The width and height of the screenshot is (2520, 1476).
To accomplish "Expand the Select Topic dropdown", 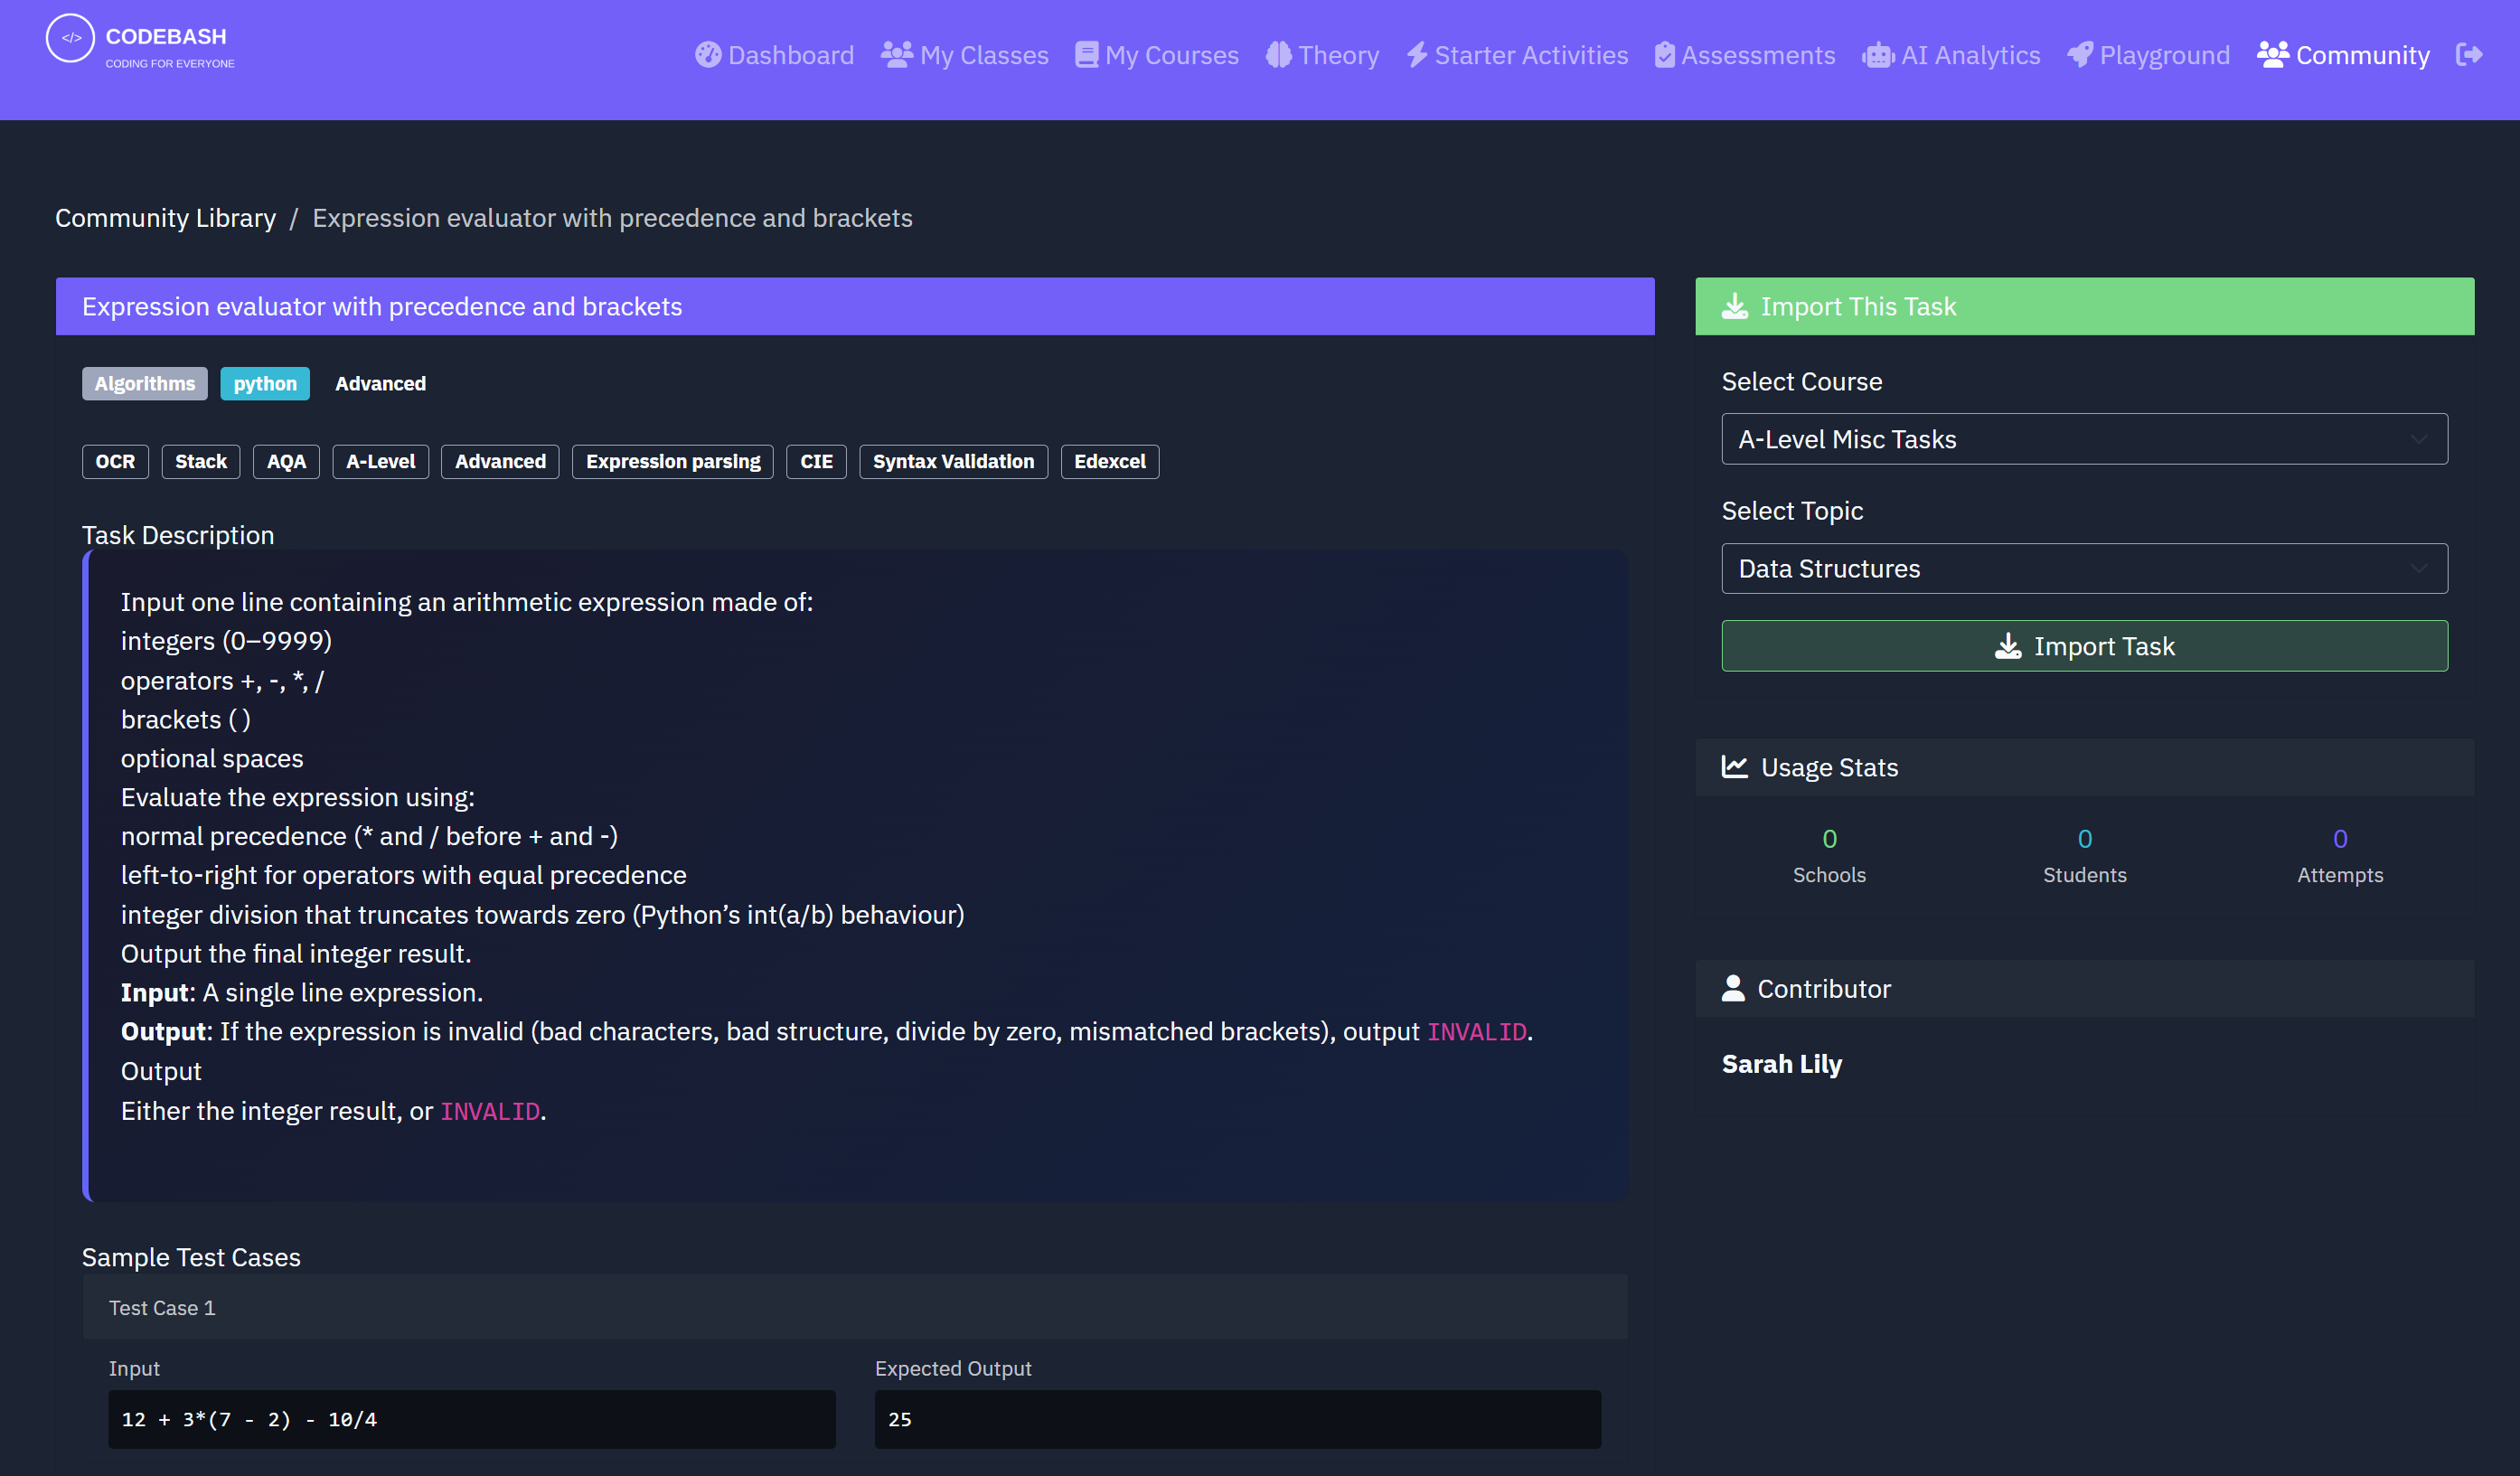I will coord(2084,568).
